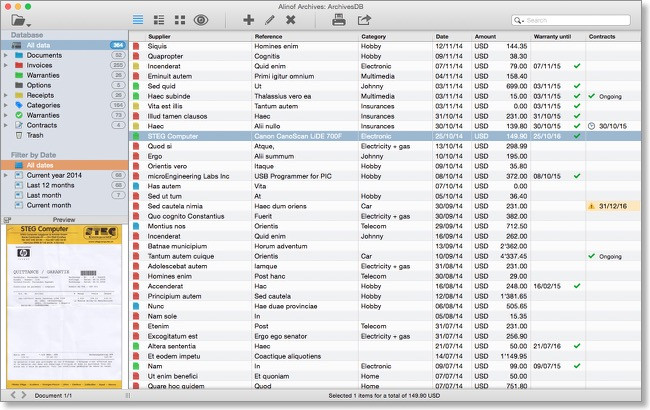
Task: Delete the selected entry with the X icon
Action: click(291, 19)
